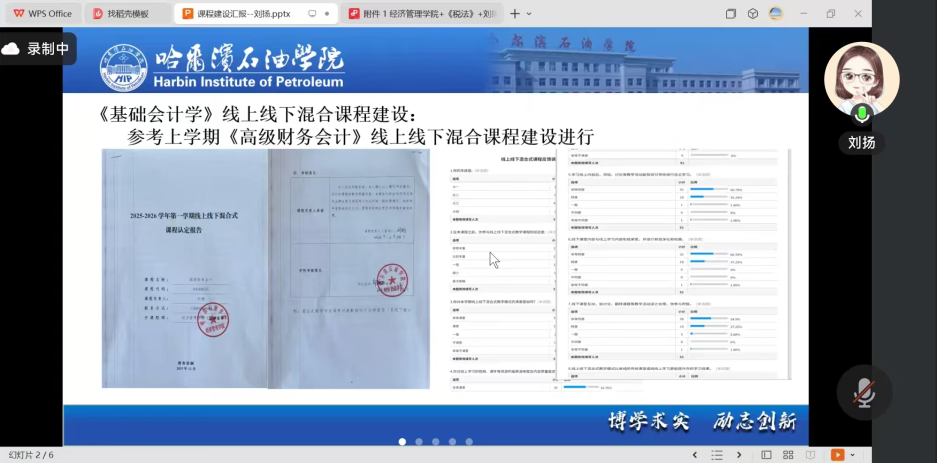Open the WPS Office home tab
937x463 pixels.
tap(40, 14)
